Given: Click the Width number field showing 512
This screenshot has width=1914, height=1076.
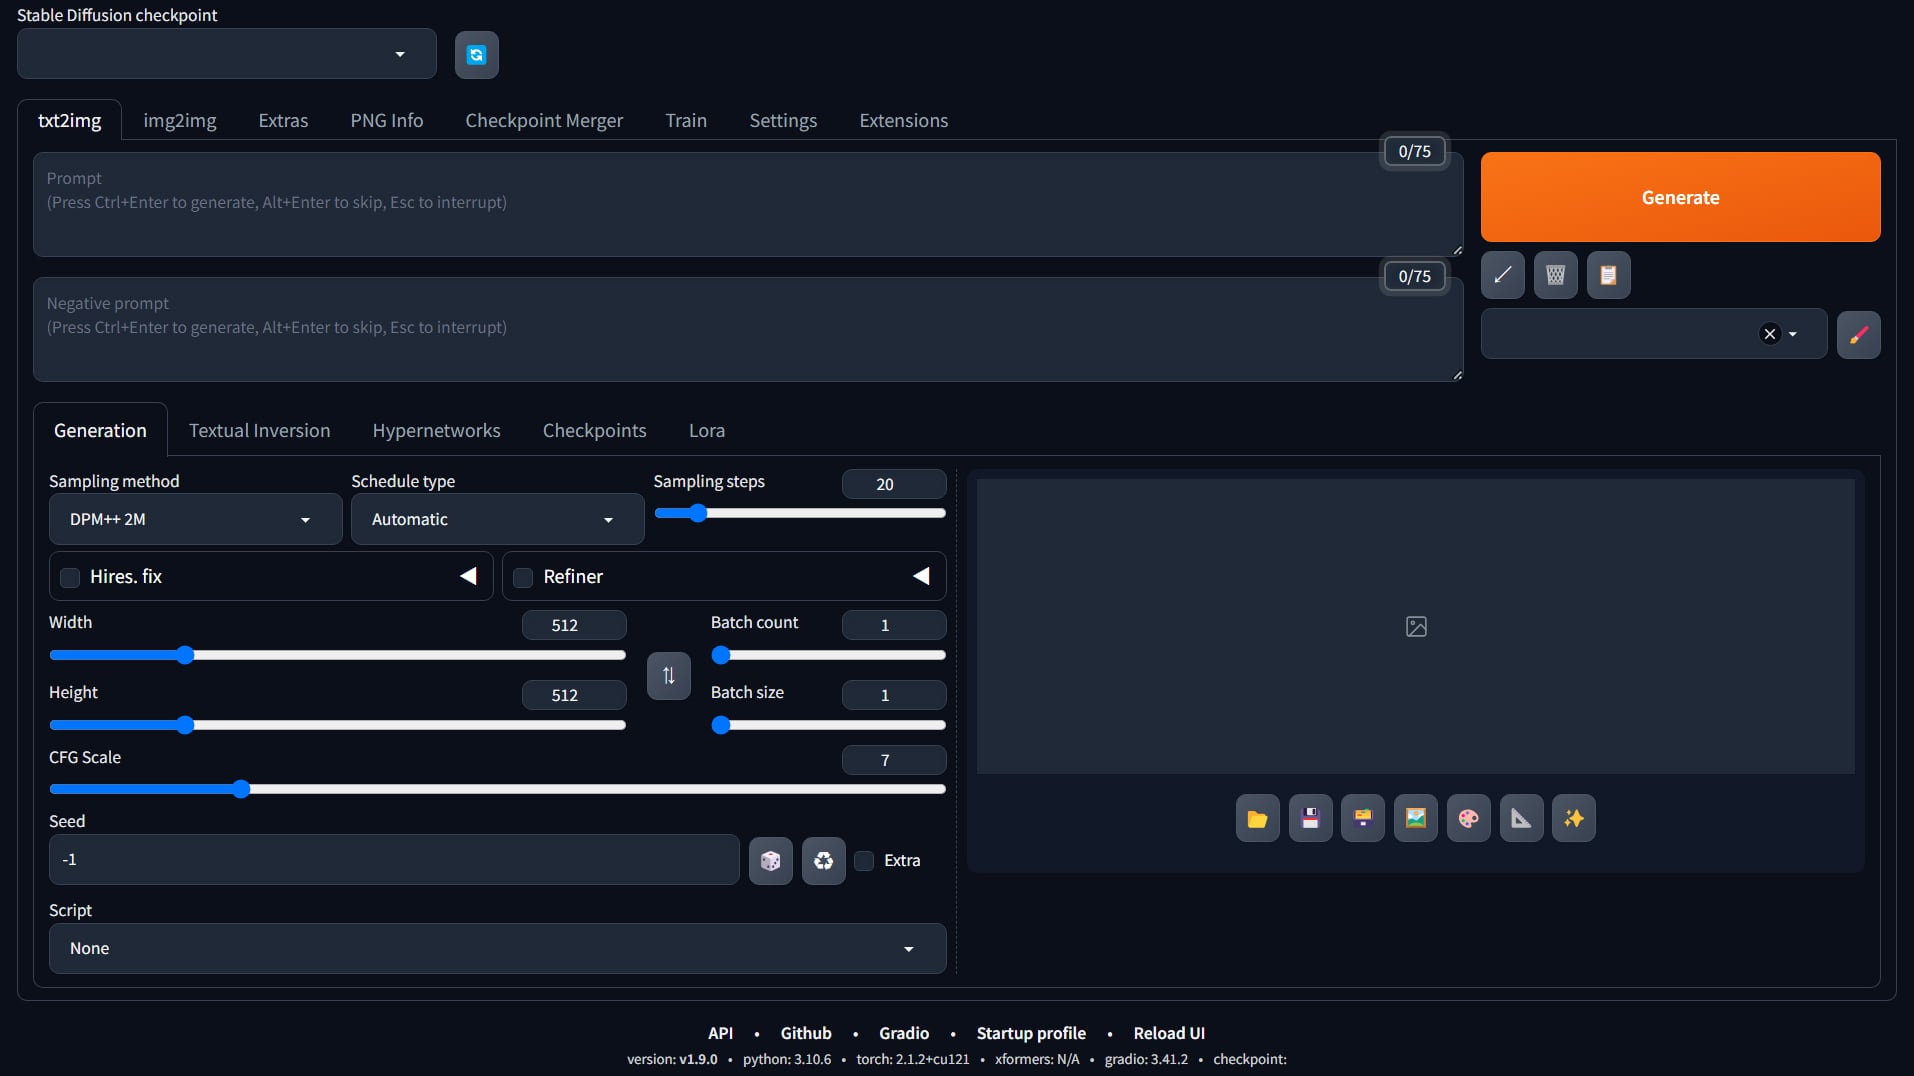Looking at the screenshot, I should (x=574, y=625).
